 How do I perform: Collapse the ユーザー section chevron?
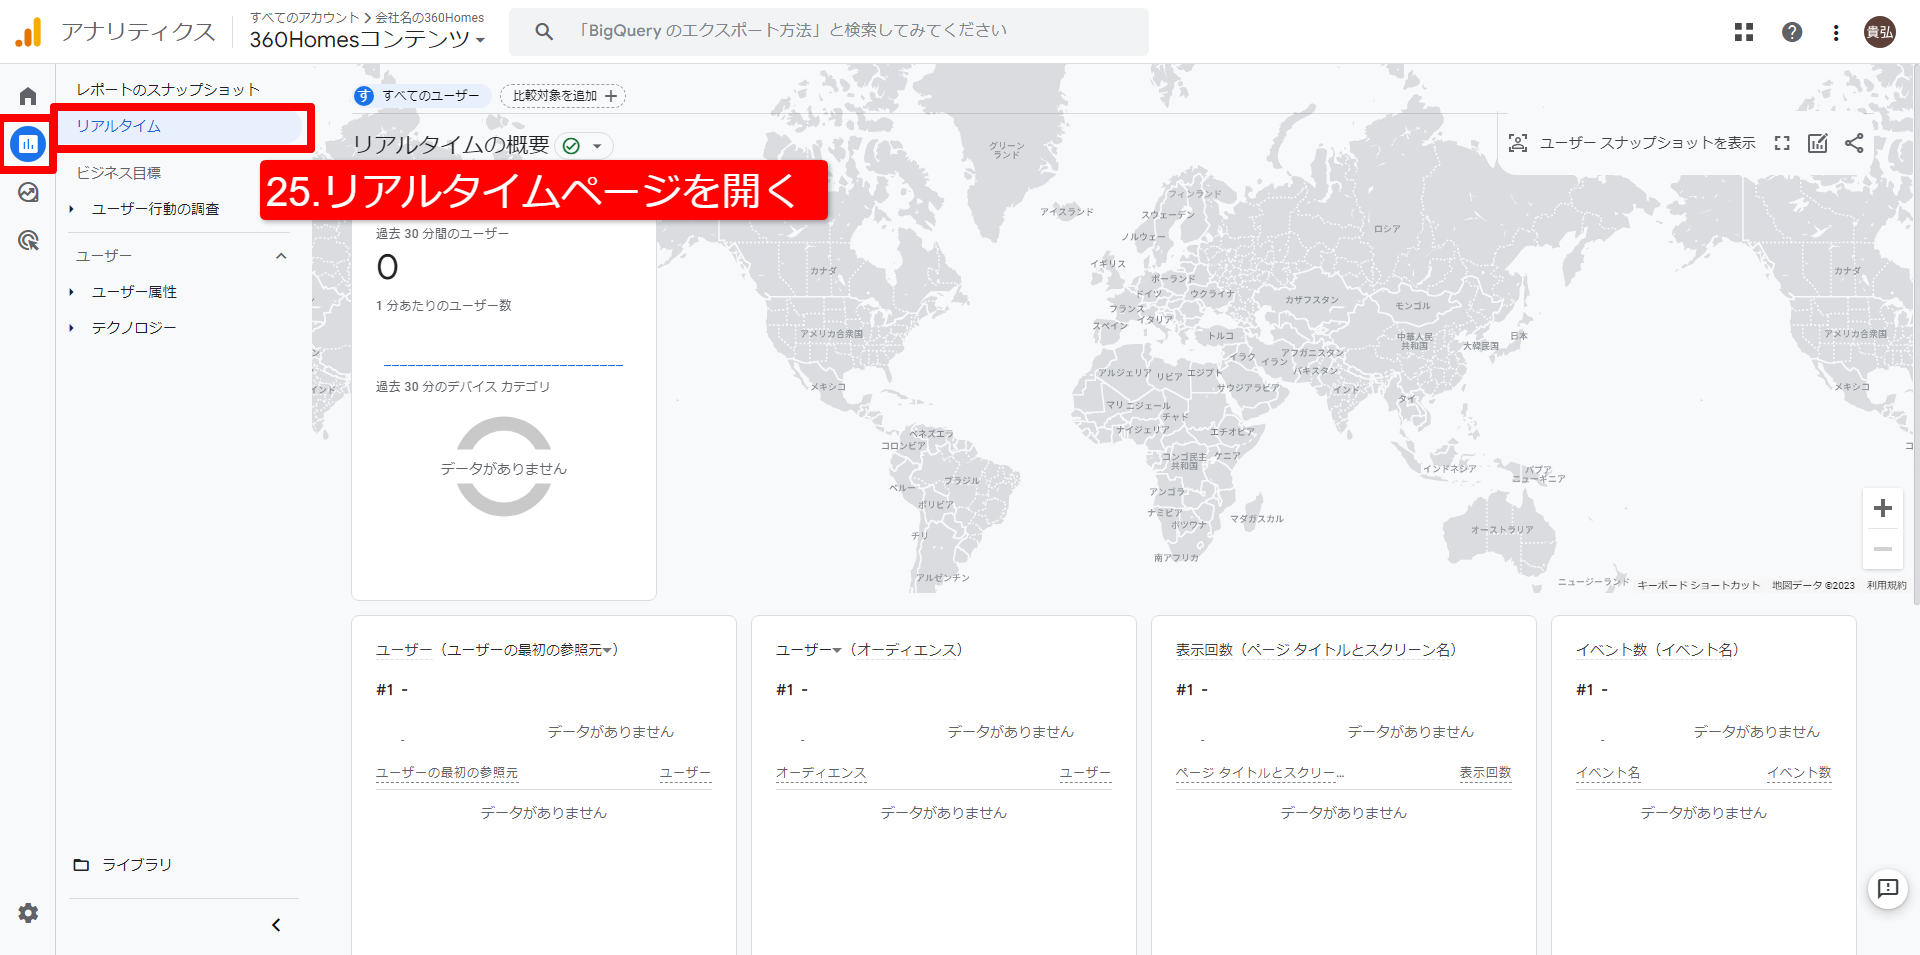coord(281,256)
